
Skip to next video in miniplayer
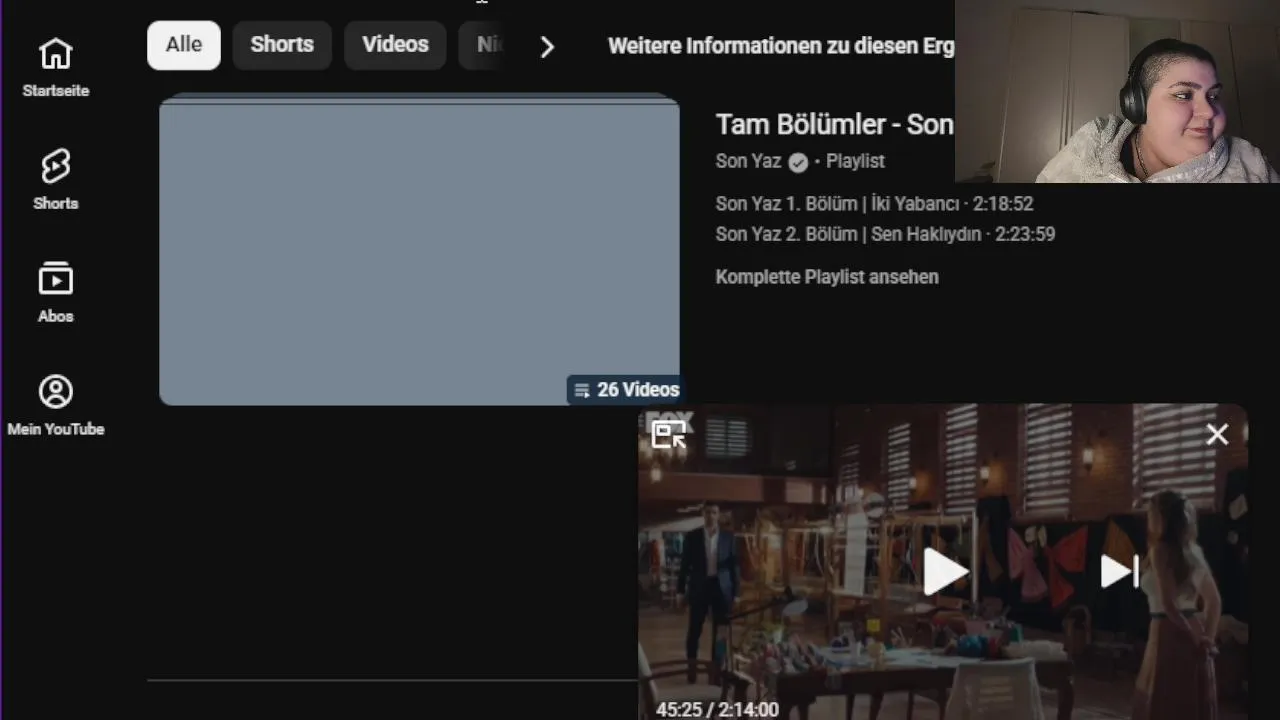pyautogui.click(x=1119, y=571)
